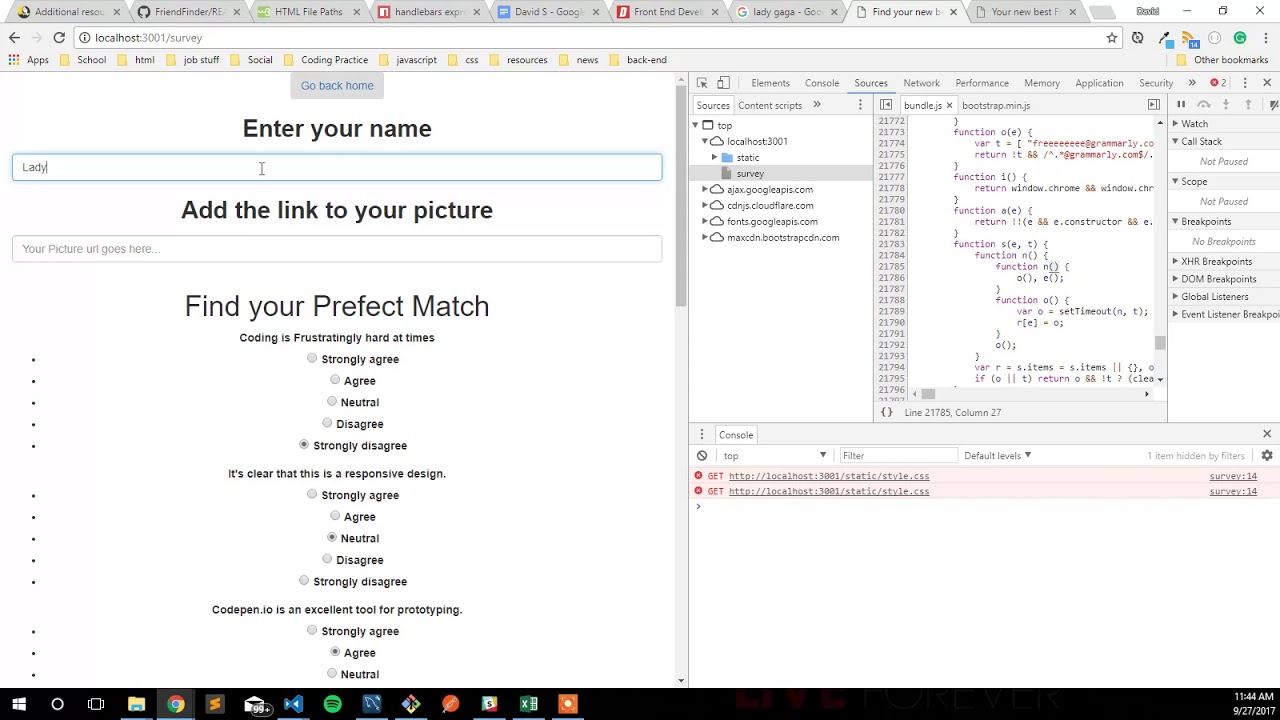The height and width of the screenshot is (720, 1280).
Task: Toggle the device toolbar icon in DevTools
Action: pos(723,83)
